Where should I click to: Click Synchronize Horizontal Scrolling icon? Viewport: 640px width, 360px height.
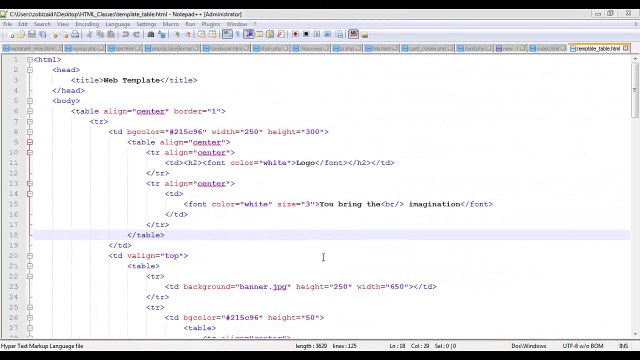tap(212, 35)
